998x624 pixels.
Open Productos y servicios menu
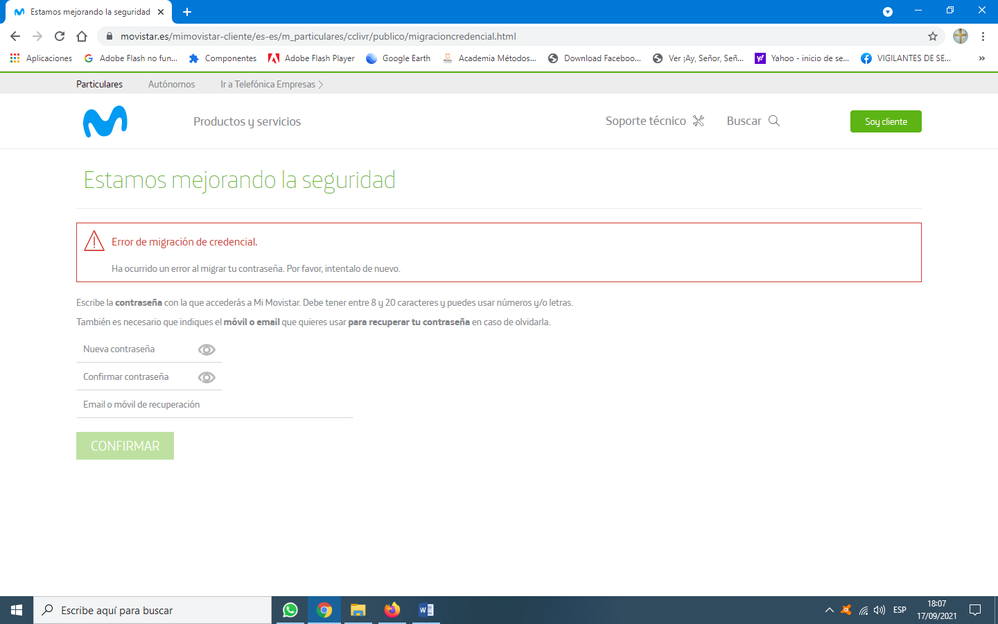[x=247, y=121]
